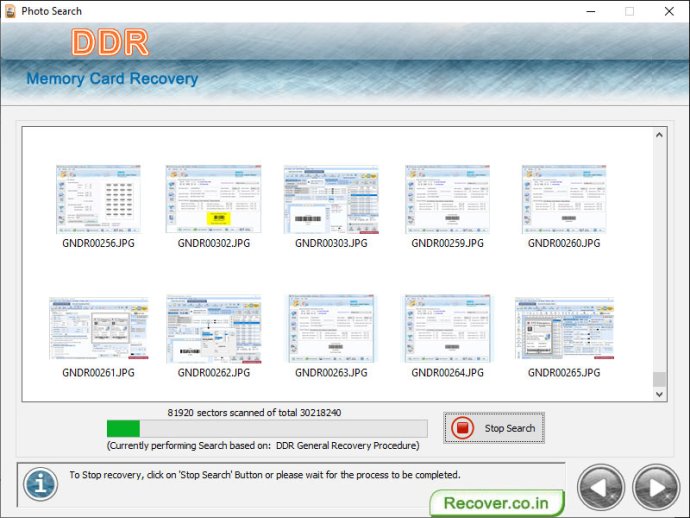
Task: Click the file name GNDR00265.JPG
Action: click(x=564, y=373)
